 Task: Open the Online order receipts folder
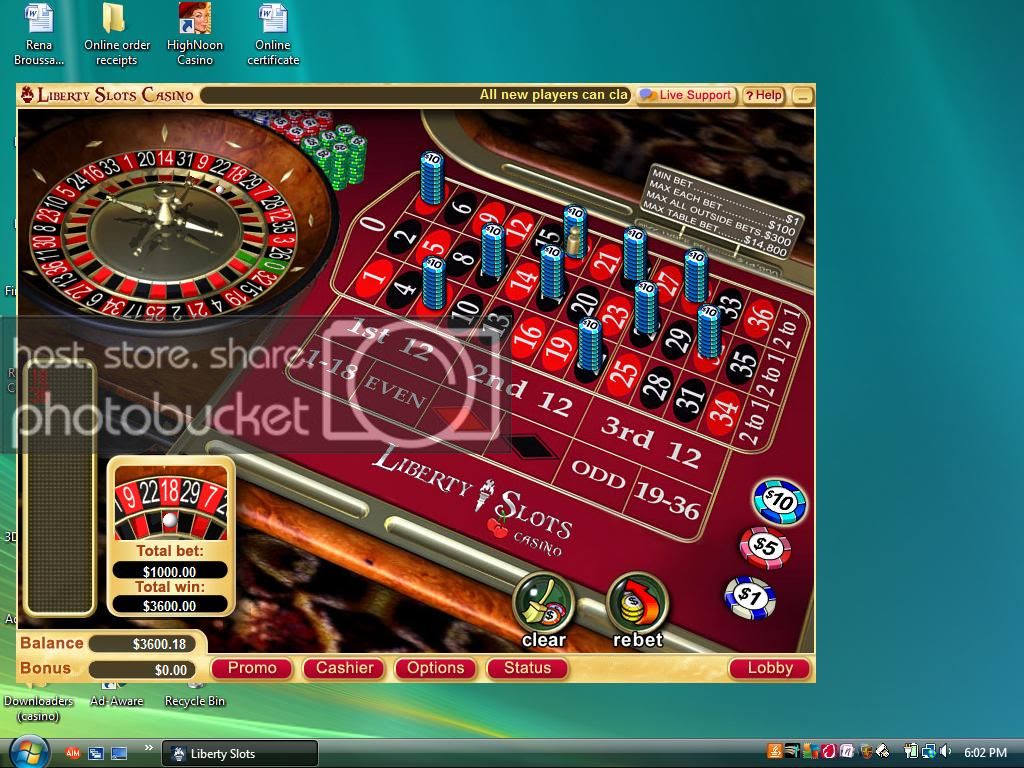pos(117,34)
